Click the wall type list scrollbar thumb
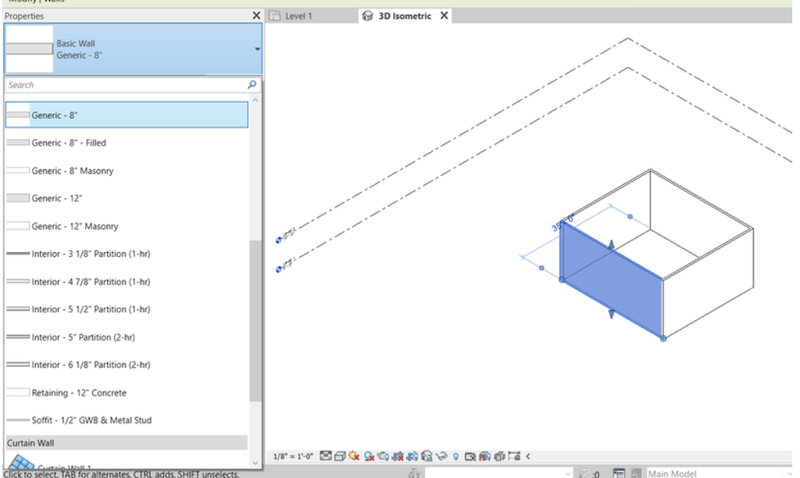Viewport: 800px width, 478px height. pyautogui.click(x=255, y=321)
